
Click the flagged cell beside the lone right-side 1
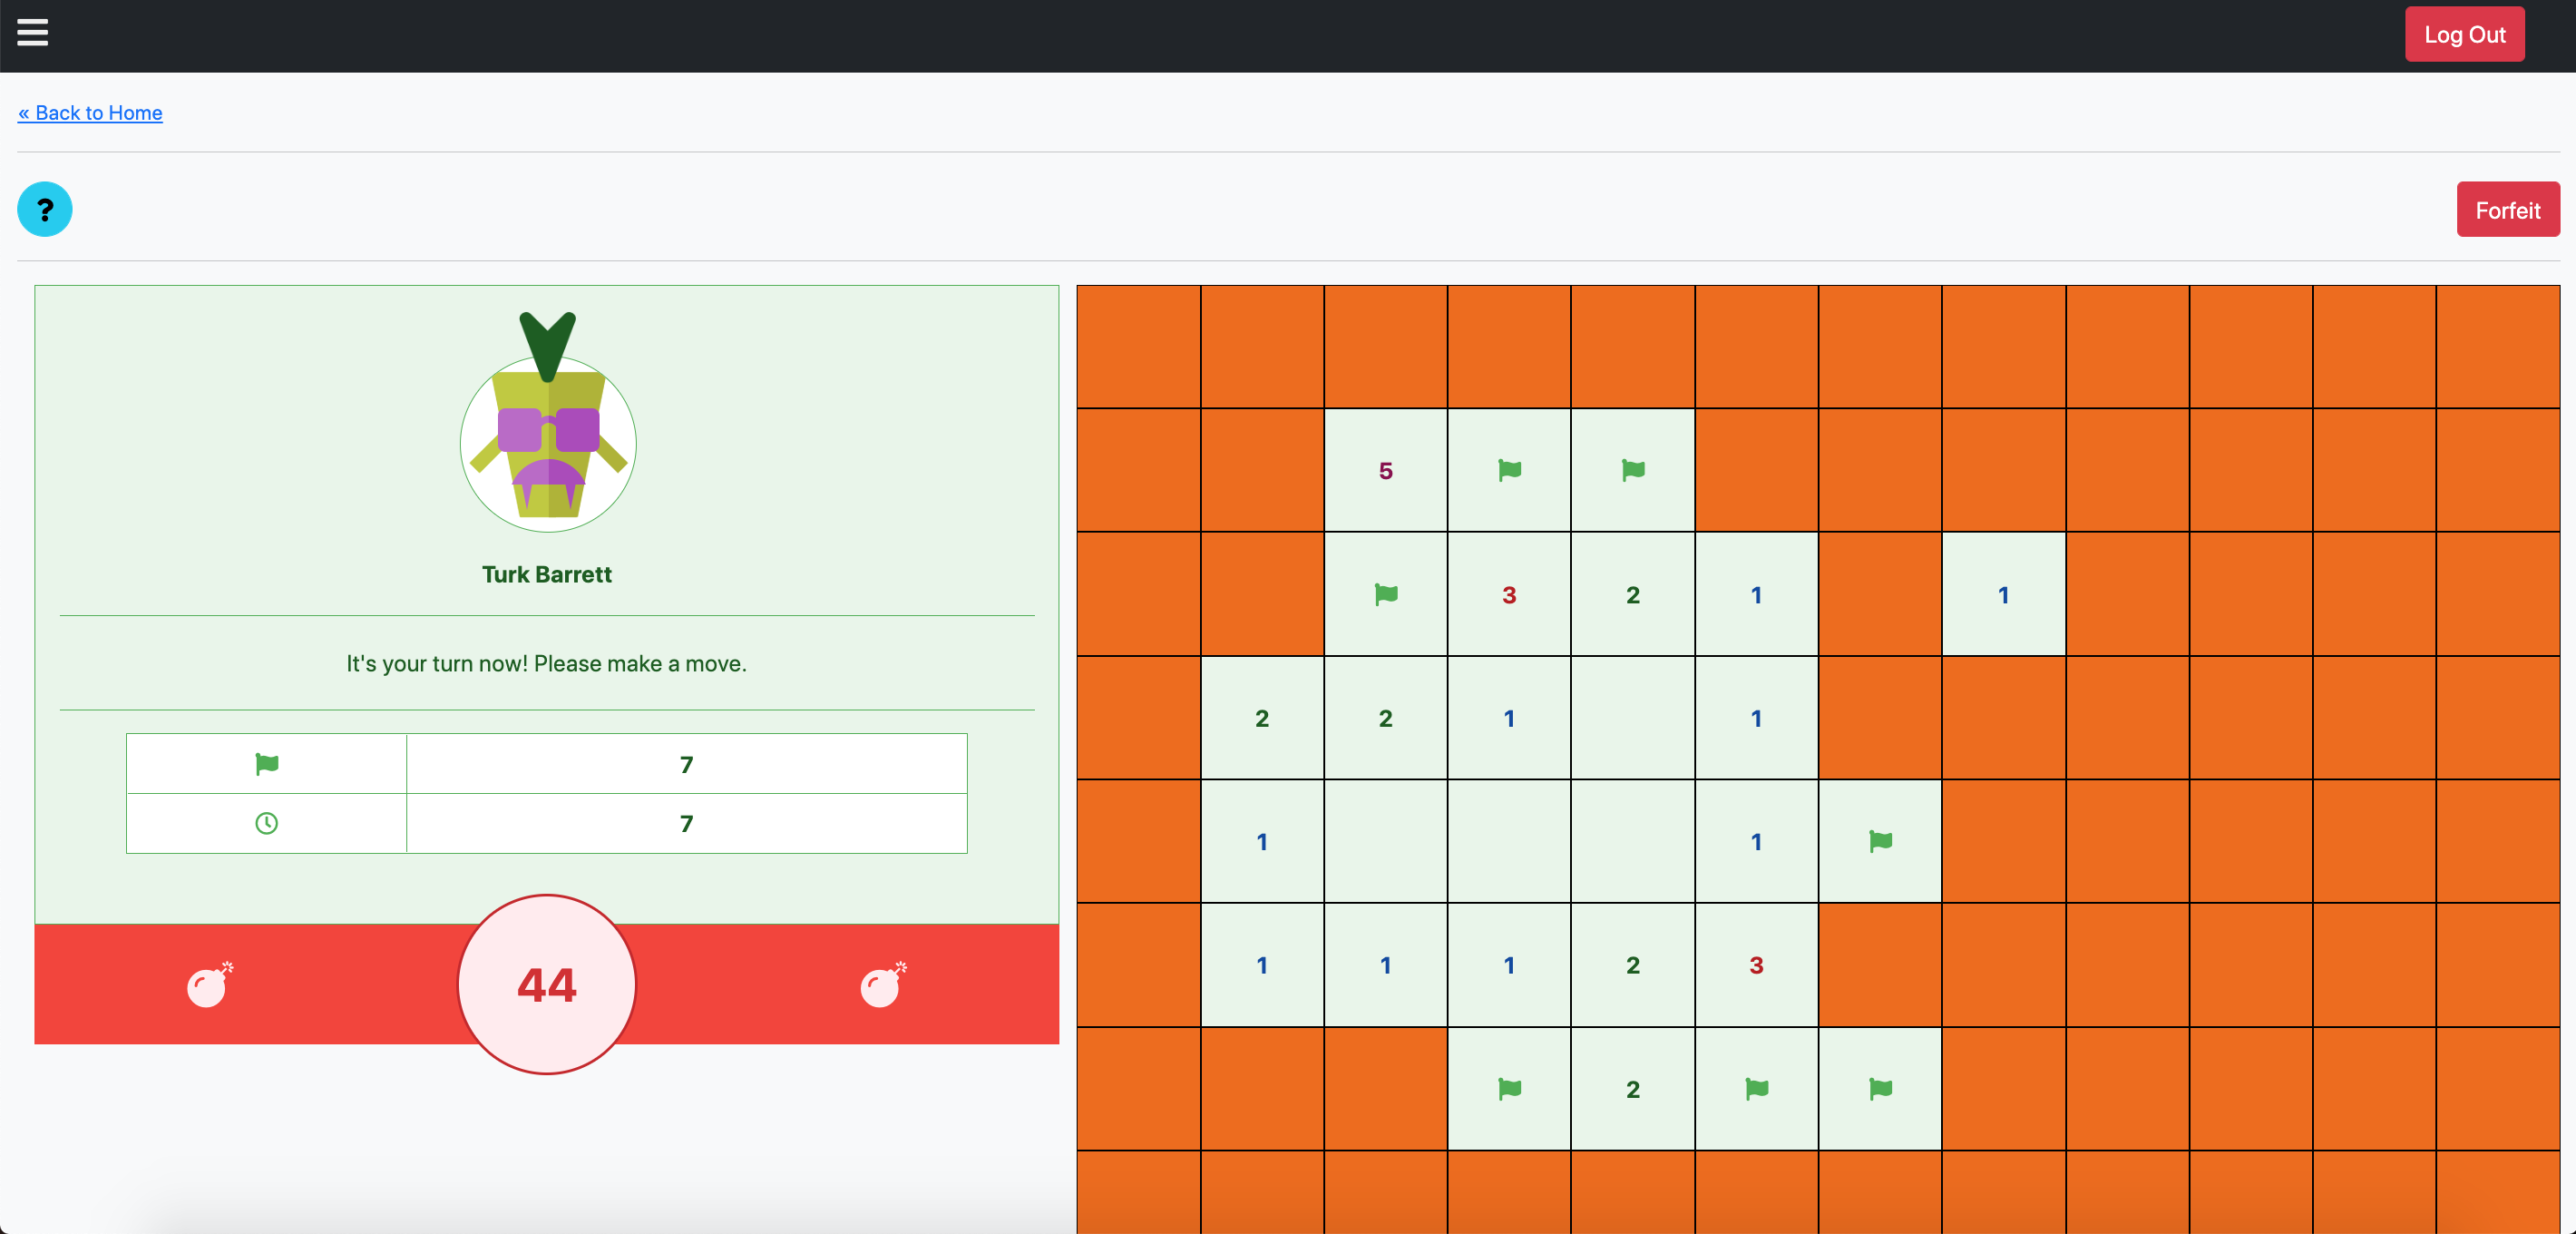click(x=1879, y=841)
